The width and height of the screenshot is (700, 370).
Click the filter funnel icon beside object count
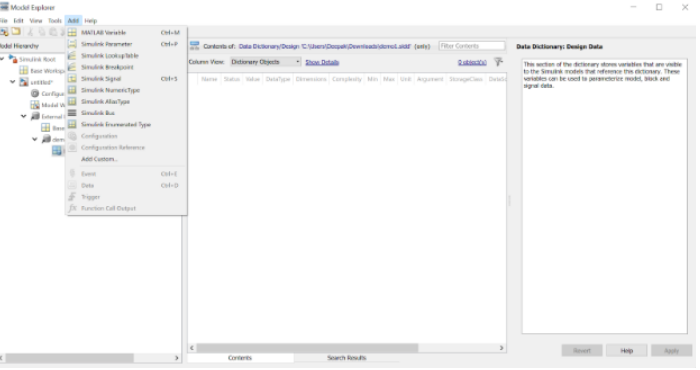[x=499, y=62]
